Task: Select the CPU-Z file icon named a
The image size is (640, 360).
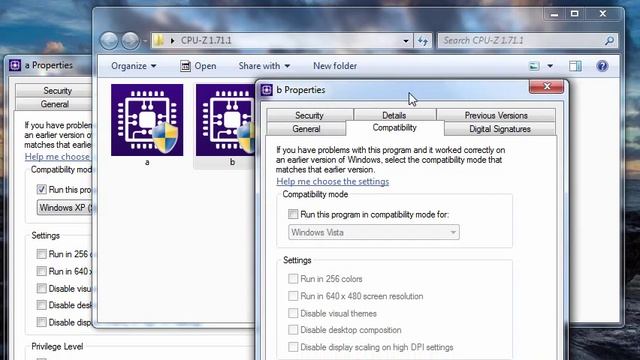Action: (x=147, y=120)
